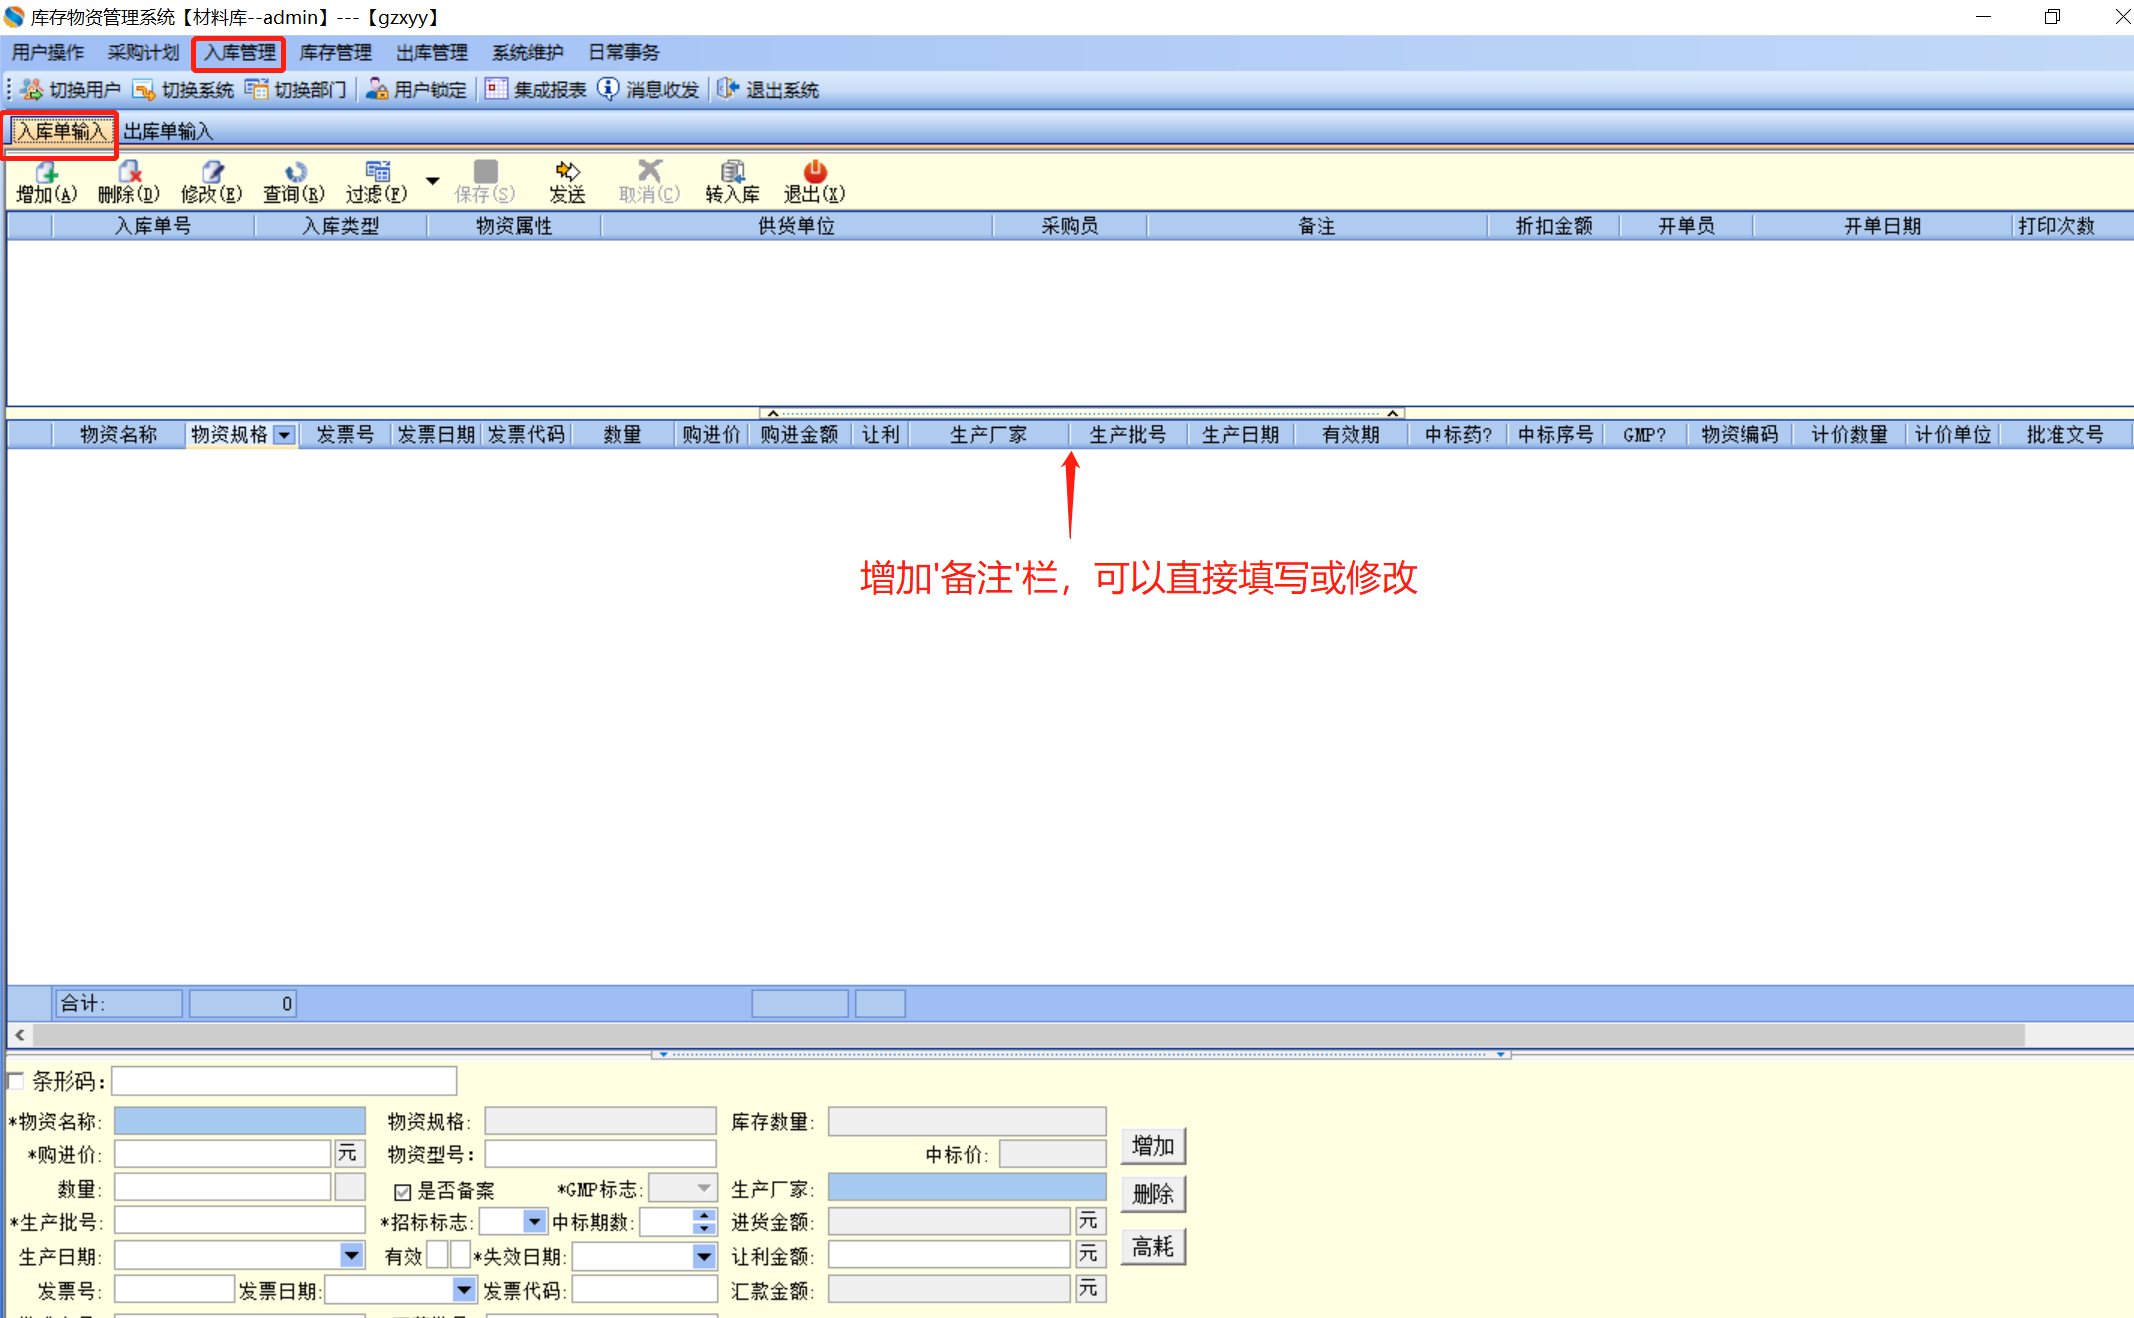Open 集成报表 integrated reports
2134x1318 pixels.
[536, 90]
